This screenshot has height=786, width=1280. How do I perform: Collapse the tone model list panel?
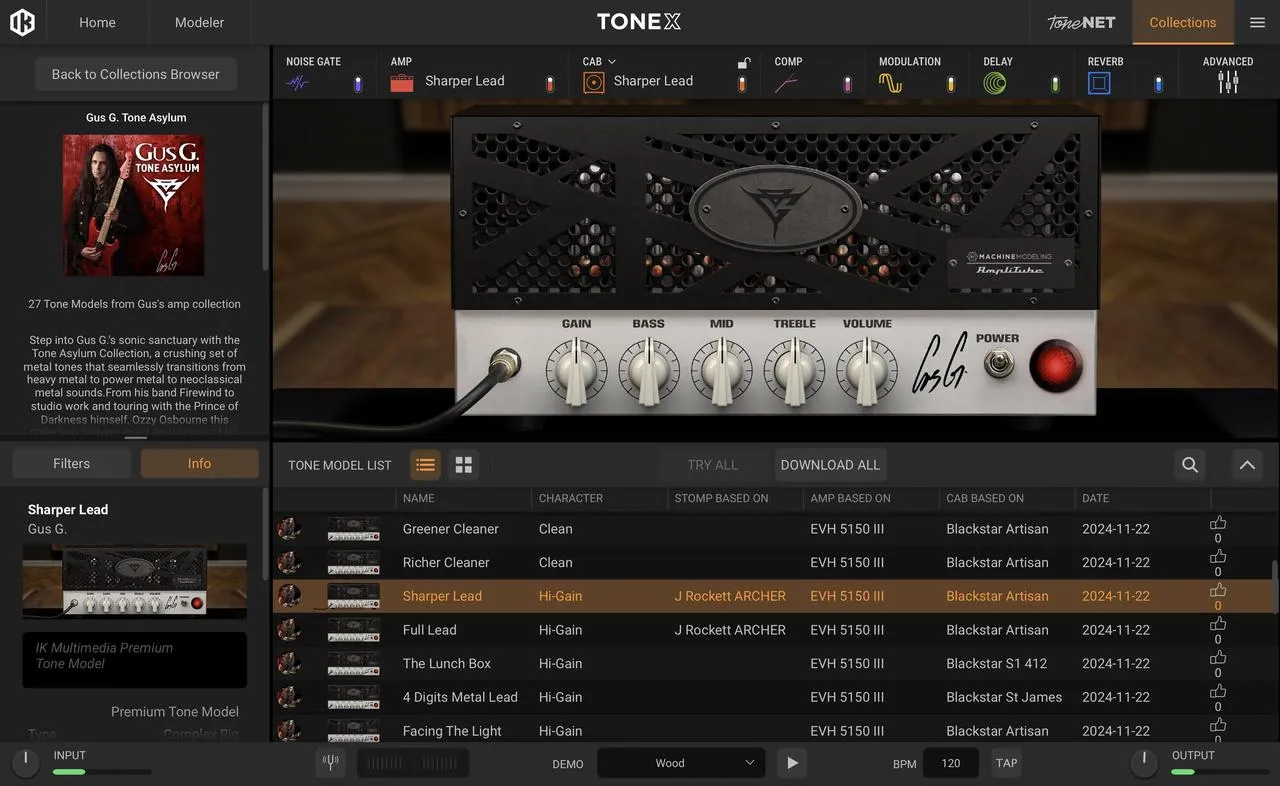click(x=1246, y=465)
